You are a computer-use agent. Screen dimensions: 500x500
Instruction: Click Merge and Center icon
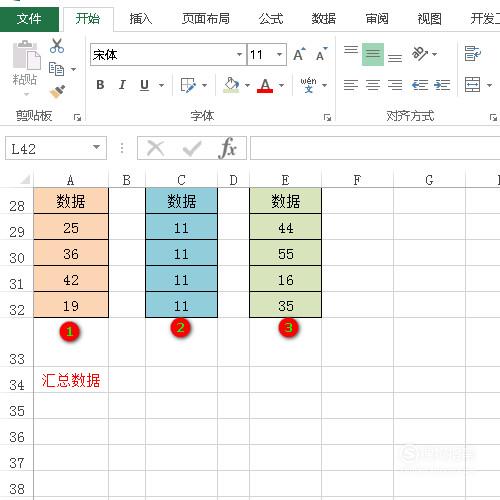coord(473,85)
